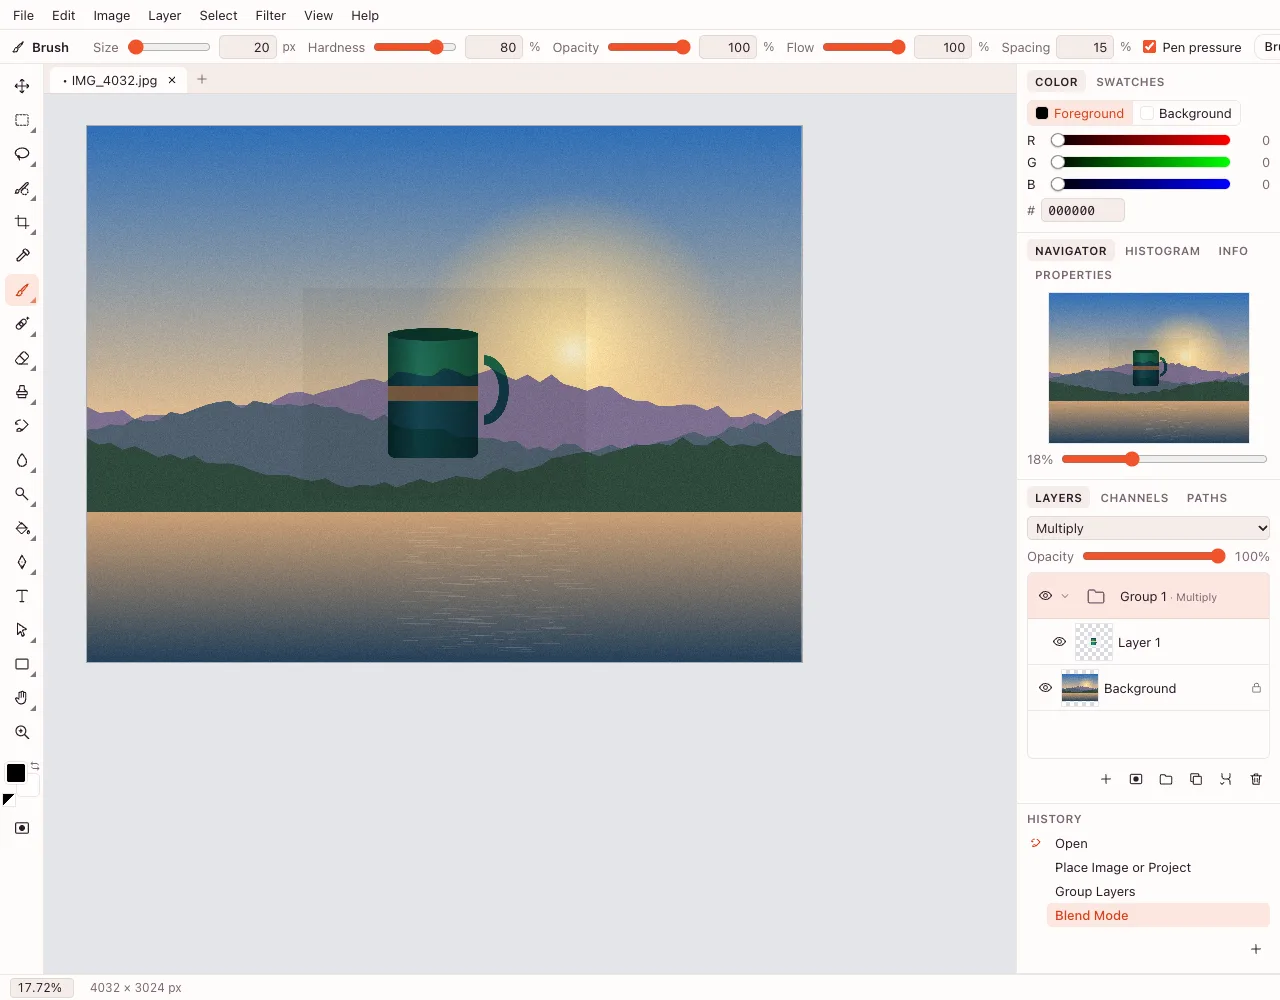The width and height of the screenshot is (1280, 1000).
Task: Select the Rectangular Marquee tool
Action: pyautogui.click(x=22, y=120)
